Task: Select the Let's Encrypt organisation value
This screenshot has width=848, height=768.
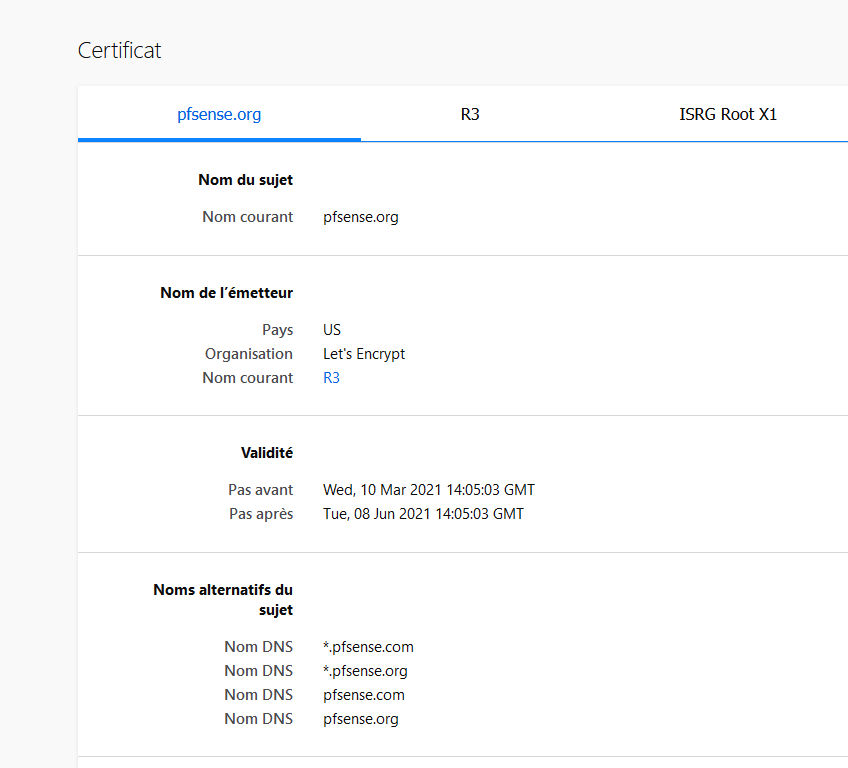Action: pyautogui.click(x=364, y=354)
